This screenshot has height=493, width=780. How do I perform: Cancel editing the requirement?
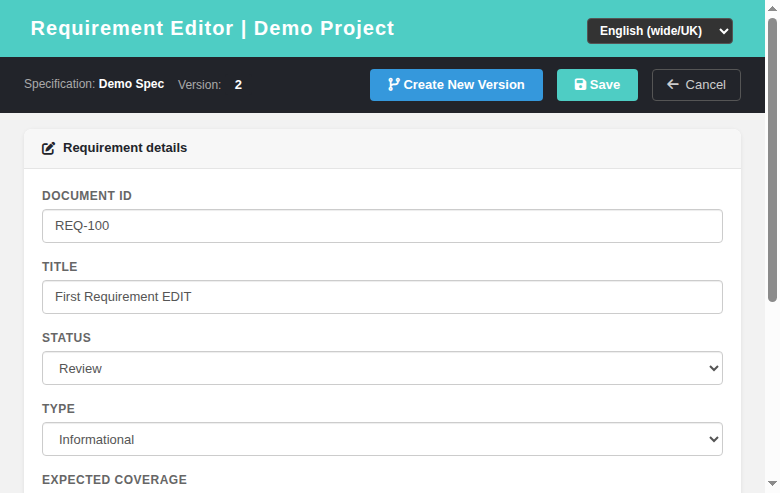pos(696,85)
